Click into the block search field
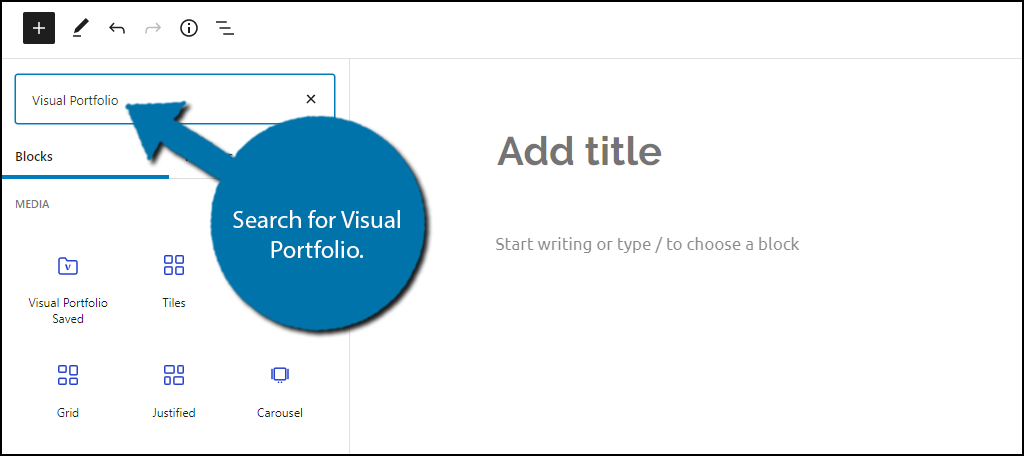This screenshot has width=1024, height=456. point(175,99)
